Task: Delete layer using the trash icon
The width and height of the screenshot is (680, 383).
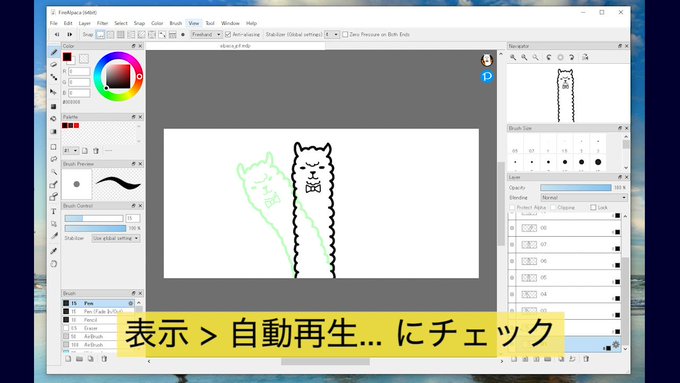Action: (586, 359)
